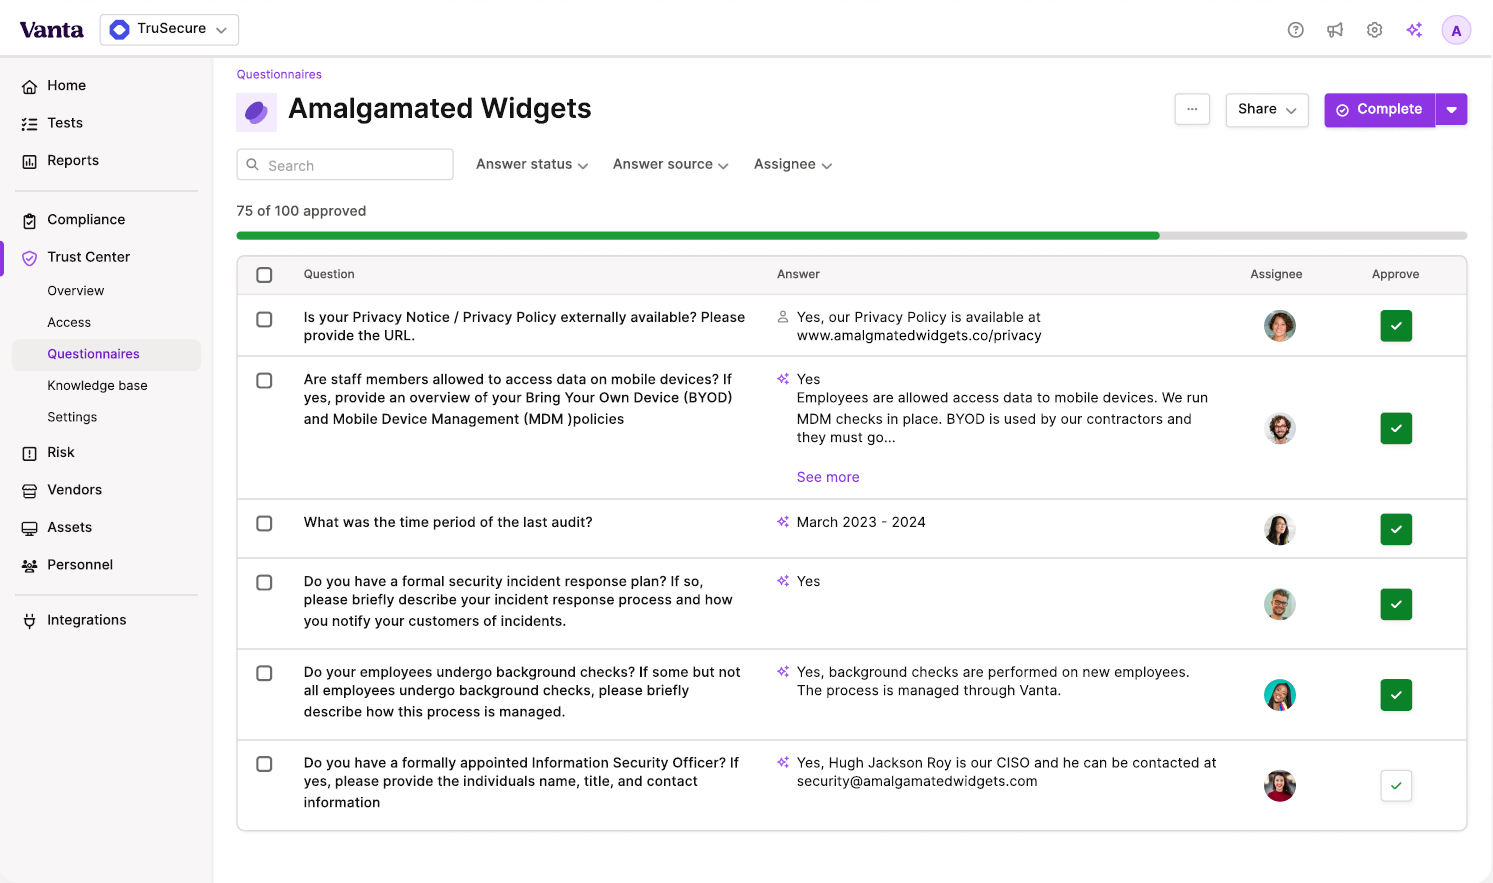Open the Assignee filter dropdown
1493x883 pixels.
coord(793,165)
